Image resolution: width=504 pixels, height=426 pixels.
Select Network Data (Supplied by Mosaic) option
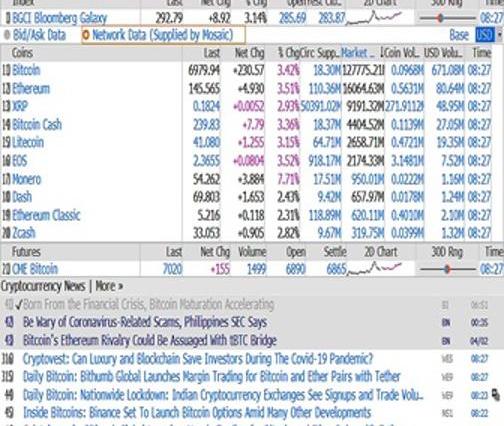pyautogui.click(x=163, y=35)
